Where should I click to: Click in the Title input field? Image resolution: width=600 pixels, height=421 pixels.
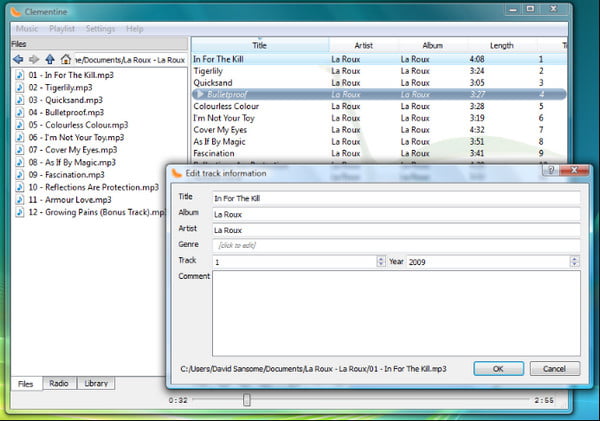396,198
